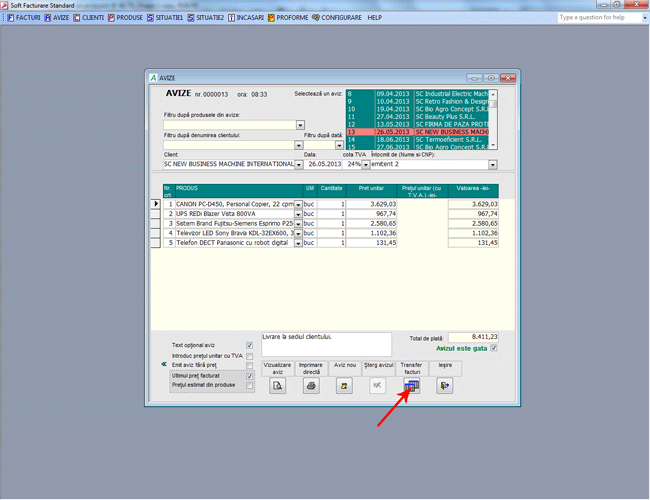The height and width of the screenshot is (500, 650).
Task: Expand the cota TVA dropdown
Action: point(365,165)
